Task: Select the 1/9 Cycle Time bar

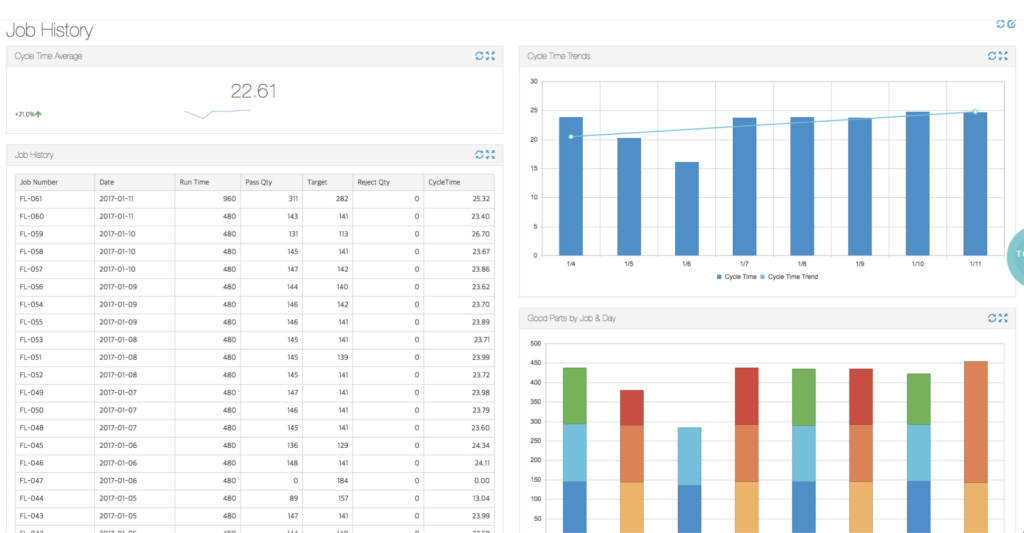Action: [x=859, y=187]
